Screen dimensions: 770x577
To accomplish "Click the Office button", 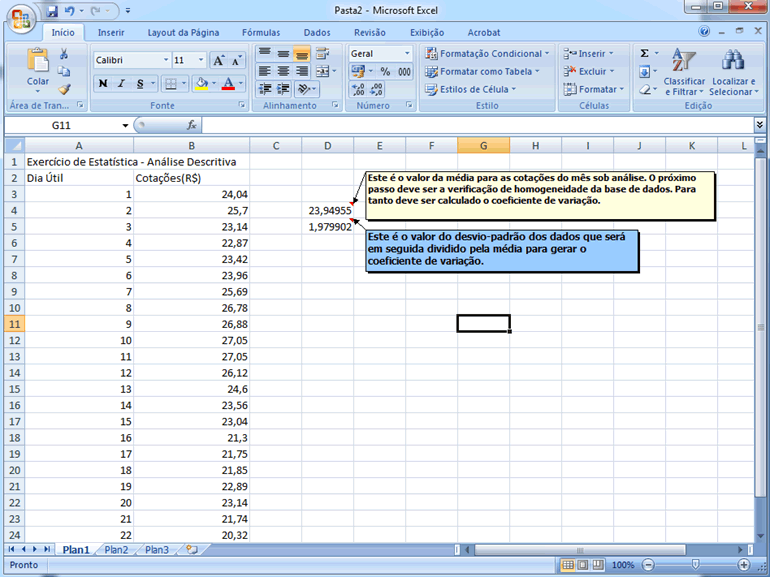I will 20,20.
